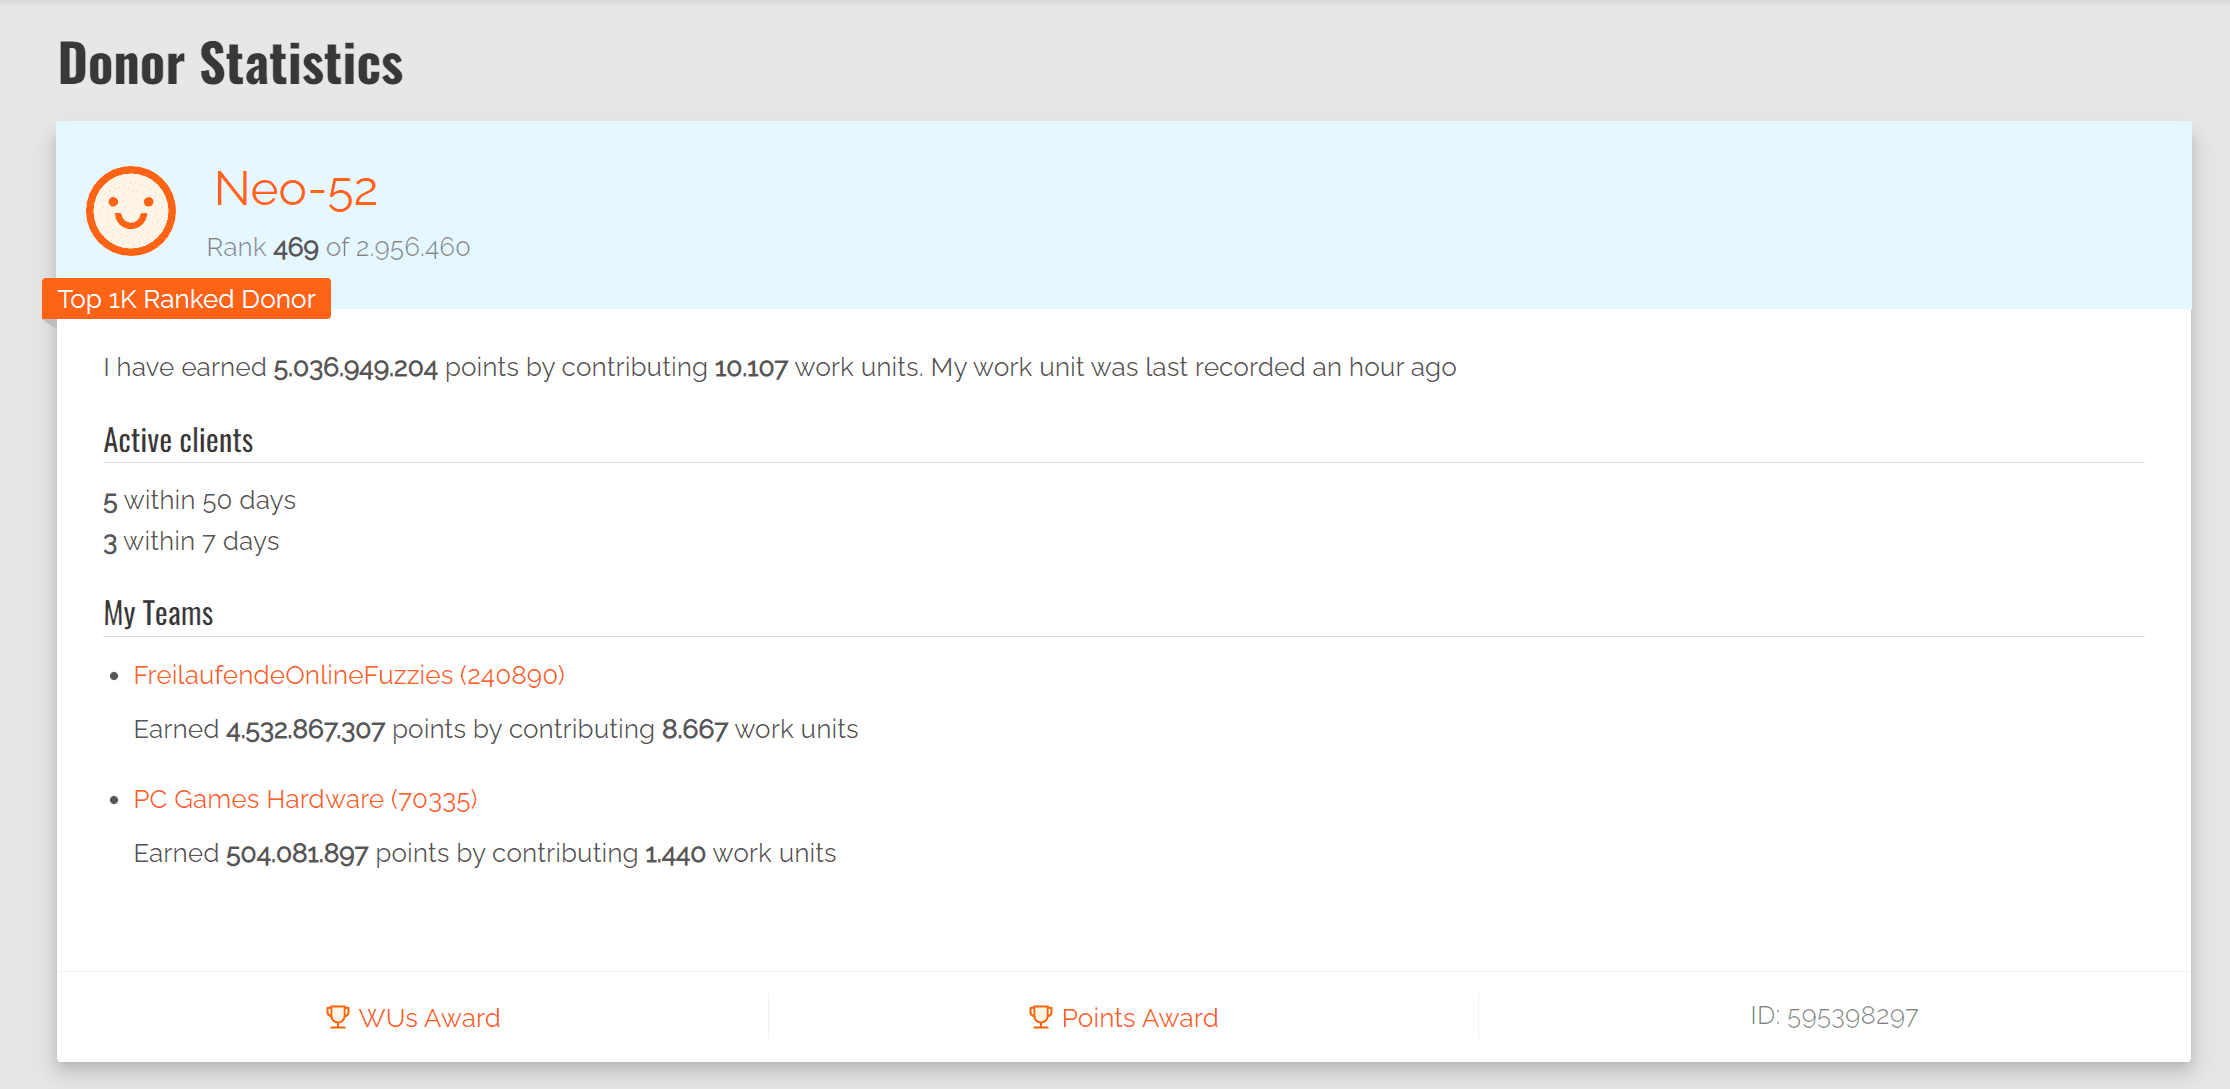The image size is (2230, 1089).
Task: Click the 504.081.897 team points figure
Action: (297, 854)
